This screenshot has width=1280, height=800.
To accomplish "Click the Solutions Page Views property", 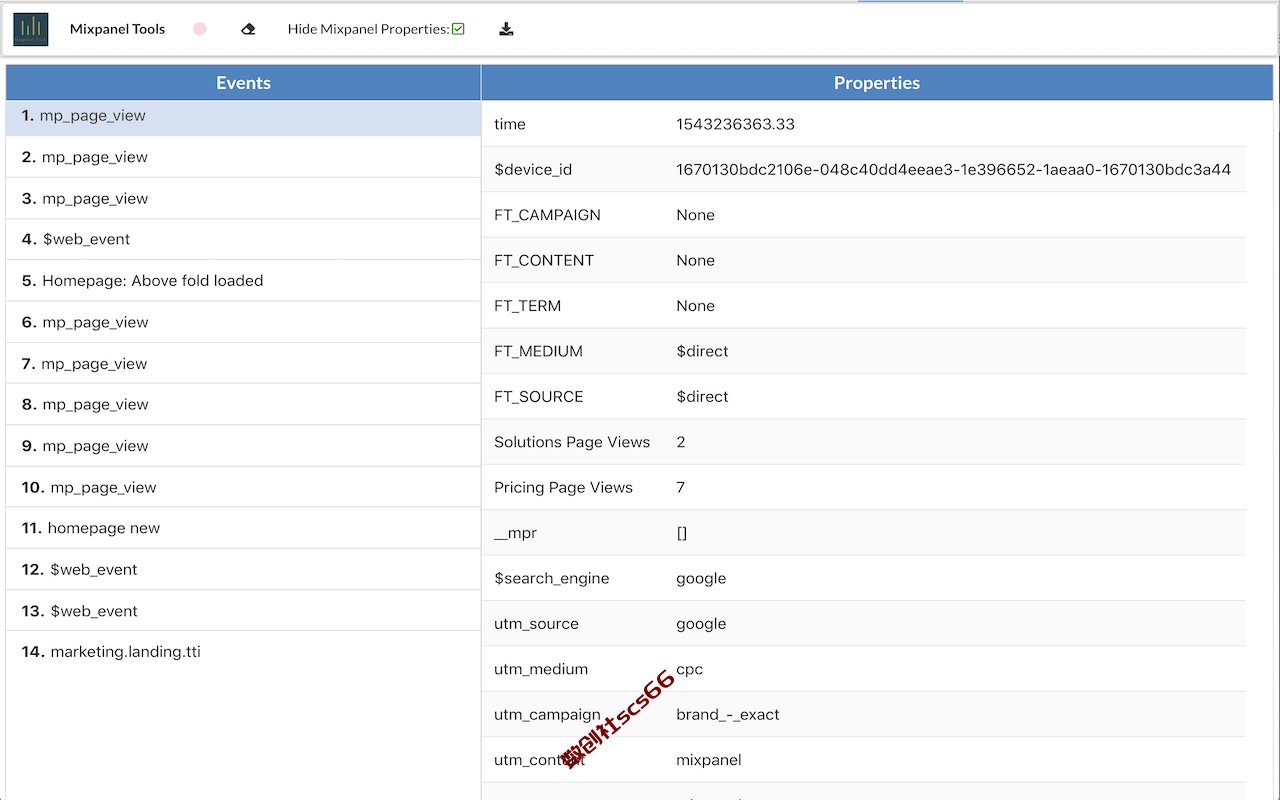I will (572, 442).
